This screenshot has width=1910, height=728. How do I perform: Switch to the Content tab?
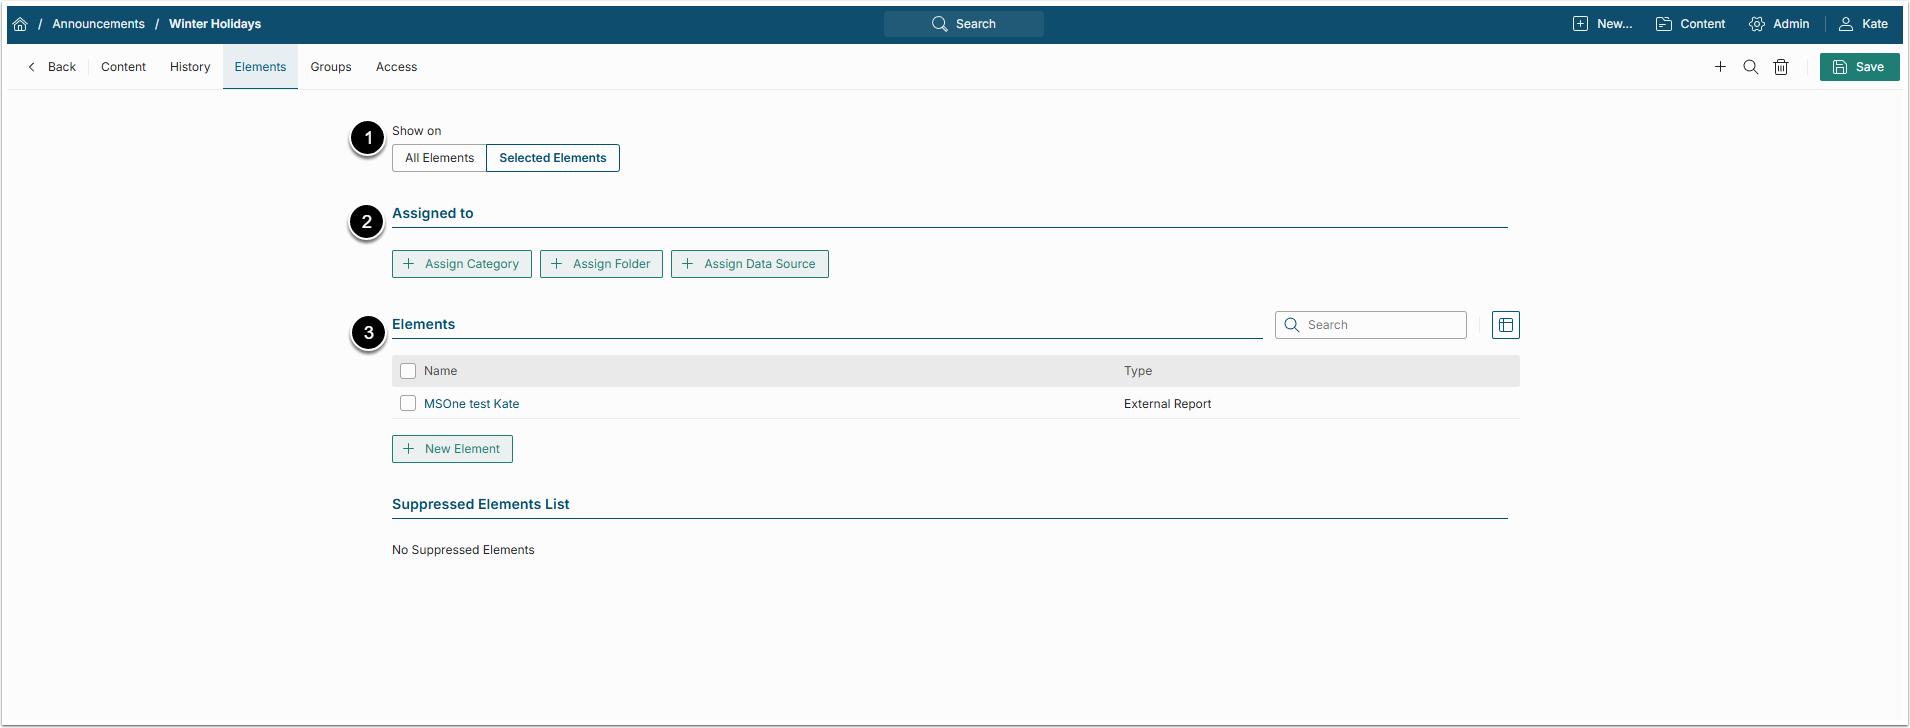(123, 67)
